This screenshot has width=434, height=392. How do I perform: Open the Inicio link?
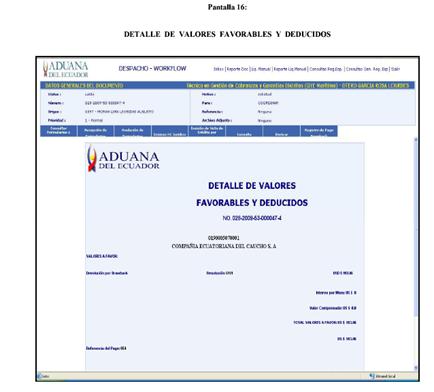coord(218,69)
